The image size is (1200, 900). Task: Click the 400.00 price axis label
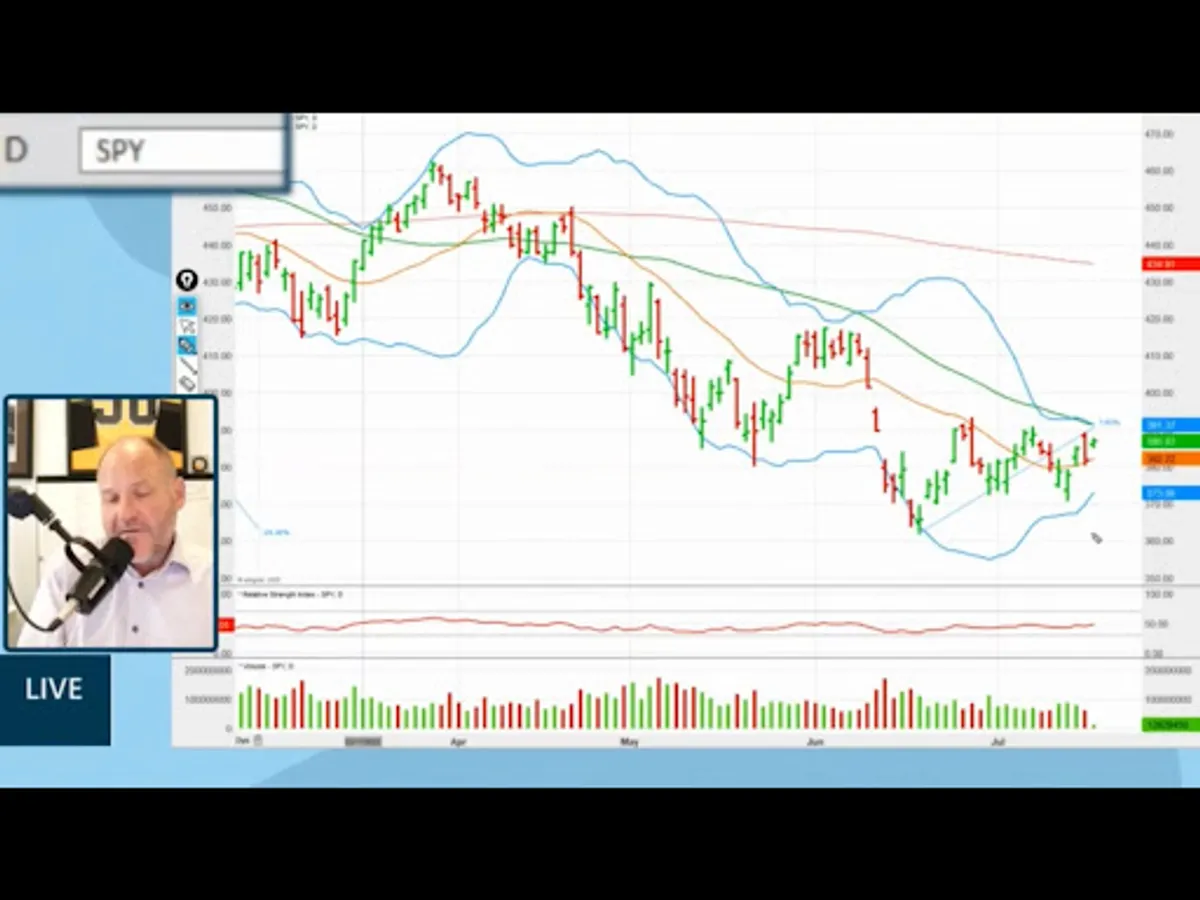coord(1160,393)
